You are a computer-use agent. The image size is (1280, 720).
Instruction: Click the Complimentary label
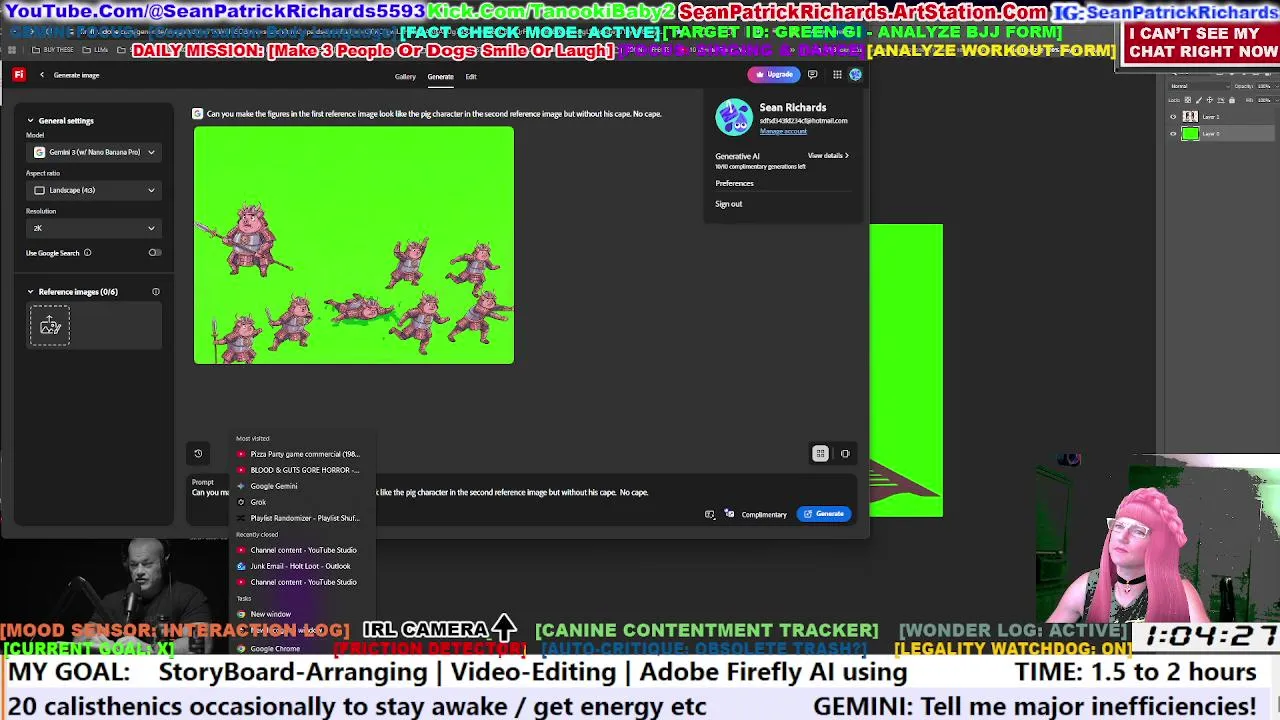click(764, 515)
